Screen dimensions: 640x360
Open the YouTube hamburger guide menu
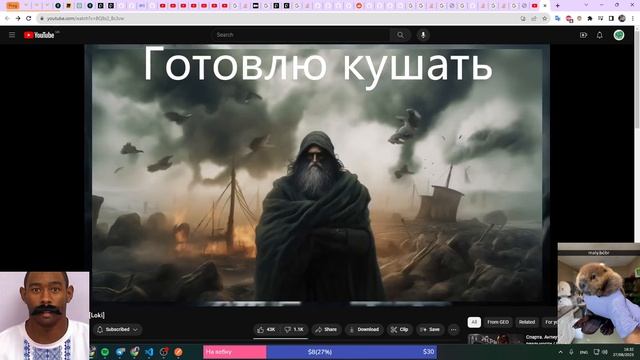tap(12, 35)
